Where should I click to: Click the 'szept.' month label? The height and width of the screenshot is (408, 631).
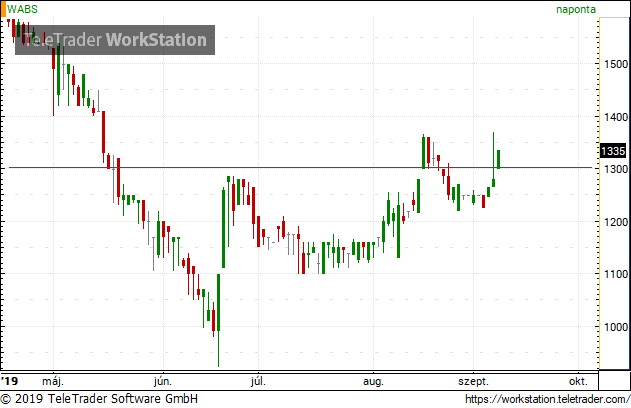tap(473, 382)
